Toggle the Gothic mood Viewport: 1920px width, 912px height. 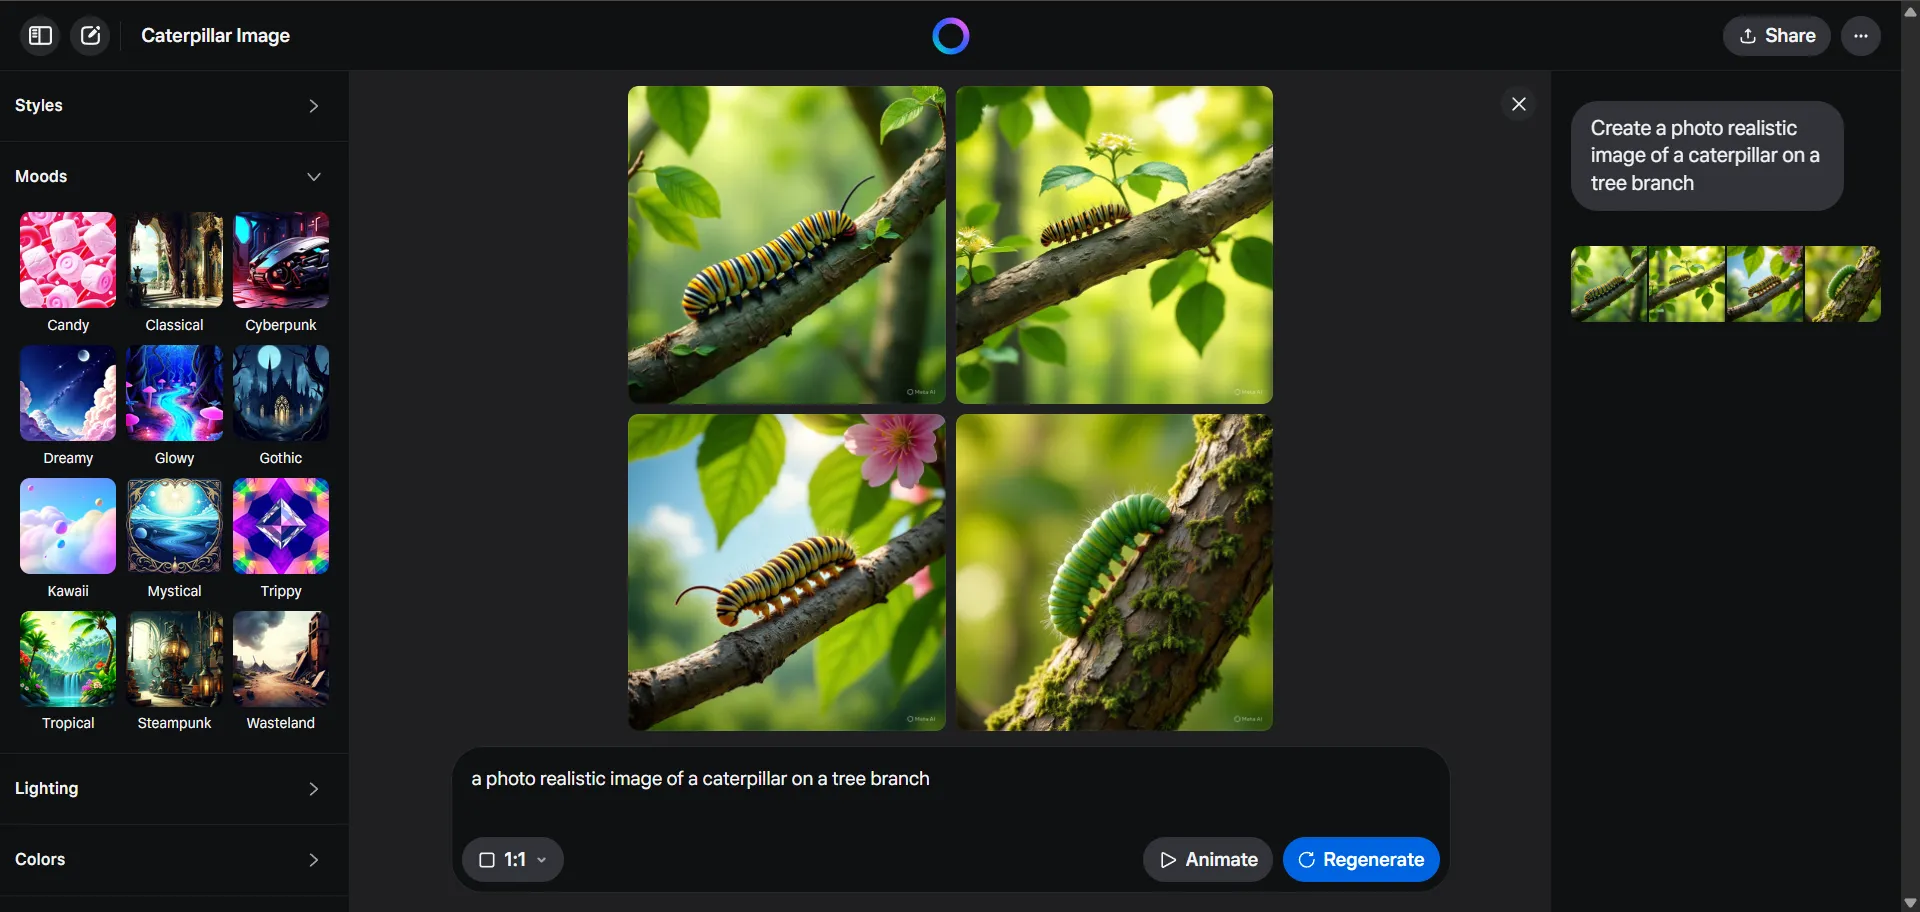click(x=280, y=393)
